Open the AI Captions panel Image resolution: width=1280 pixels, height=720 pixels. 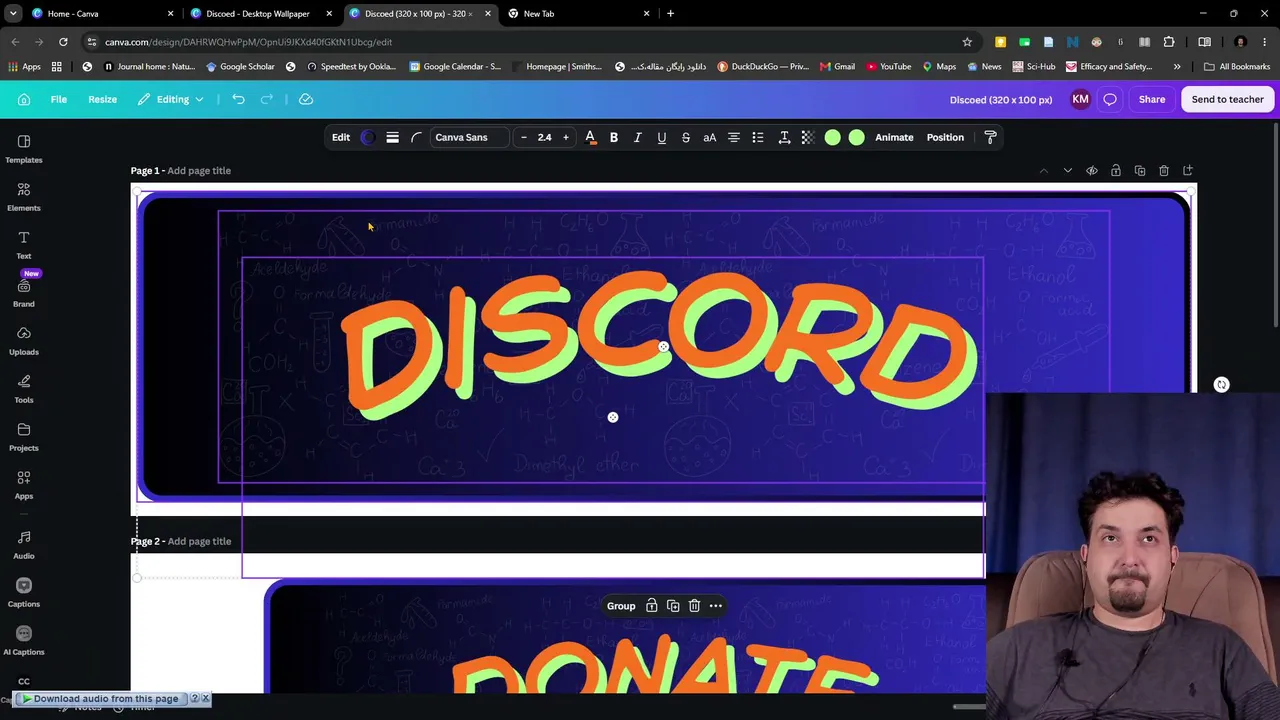click(x=24, y=640)
